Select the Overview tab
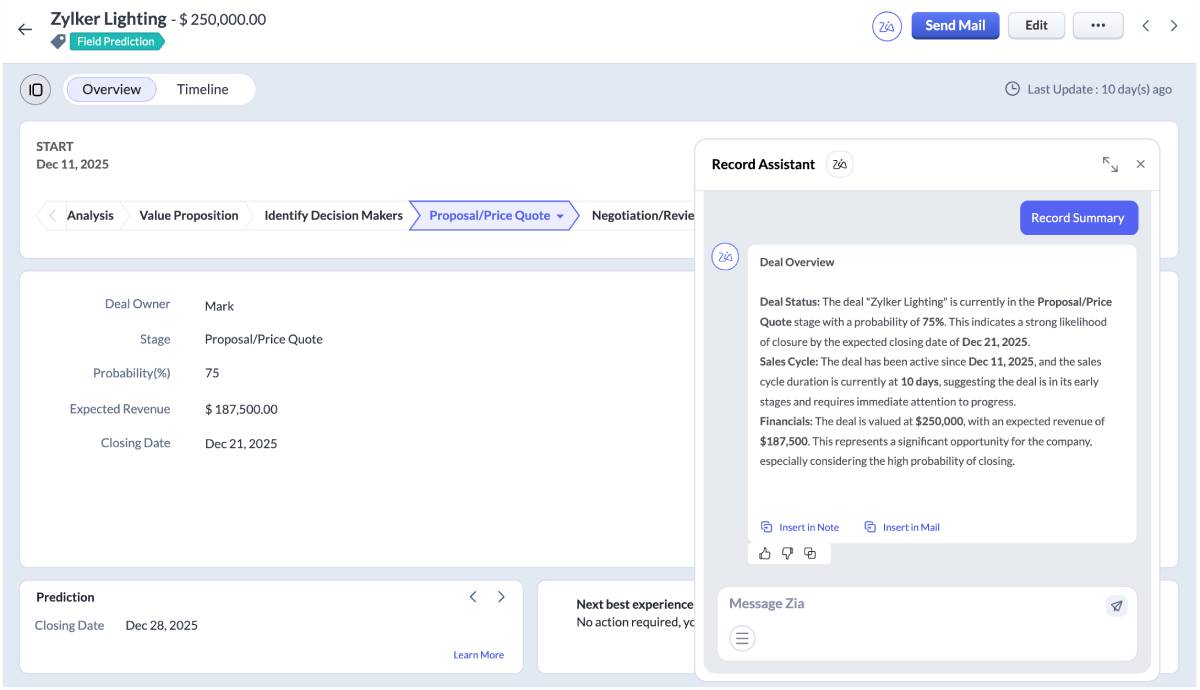 pyautogui.click(x=113, y=89)
